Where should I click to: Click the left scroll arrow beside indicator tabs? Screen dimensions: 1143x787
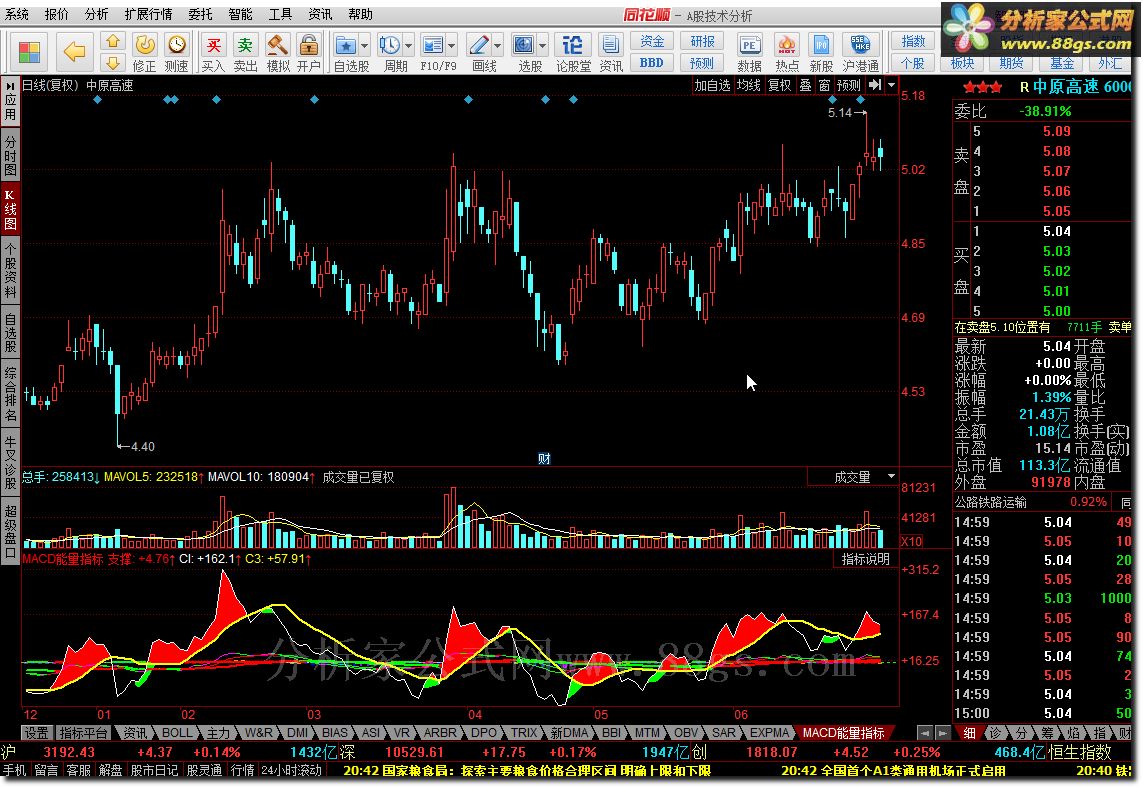coord(926,732)
